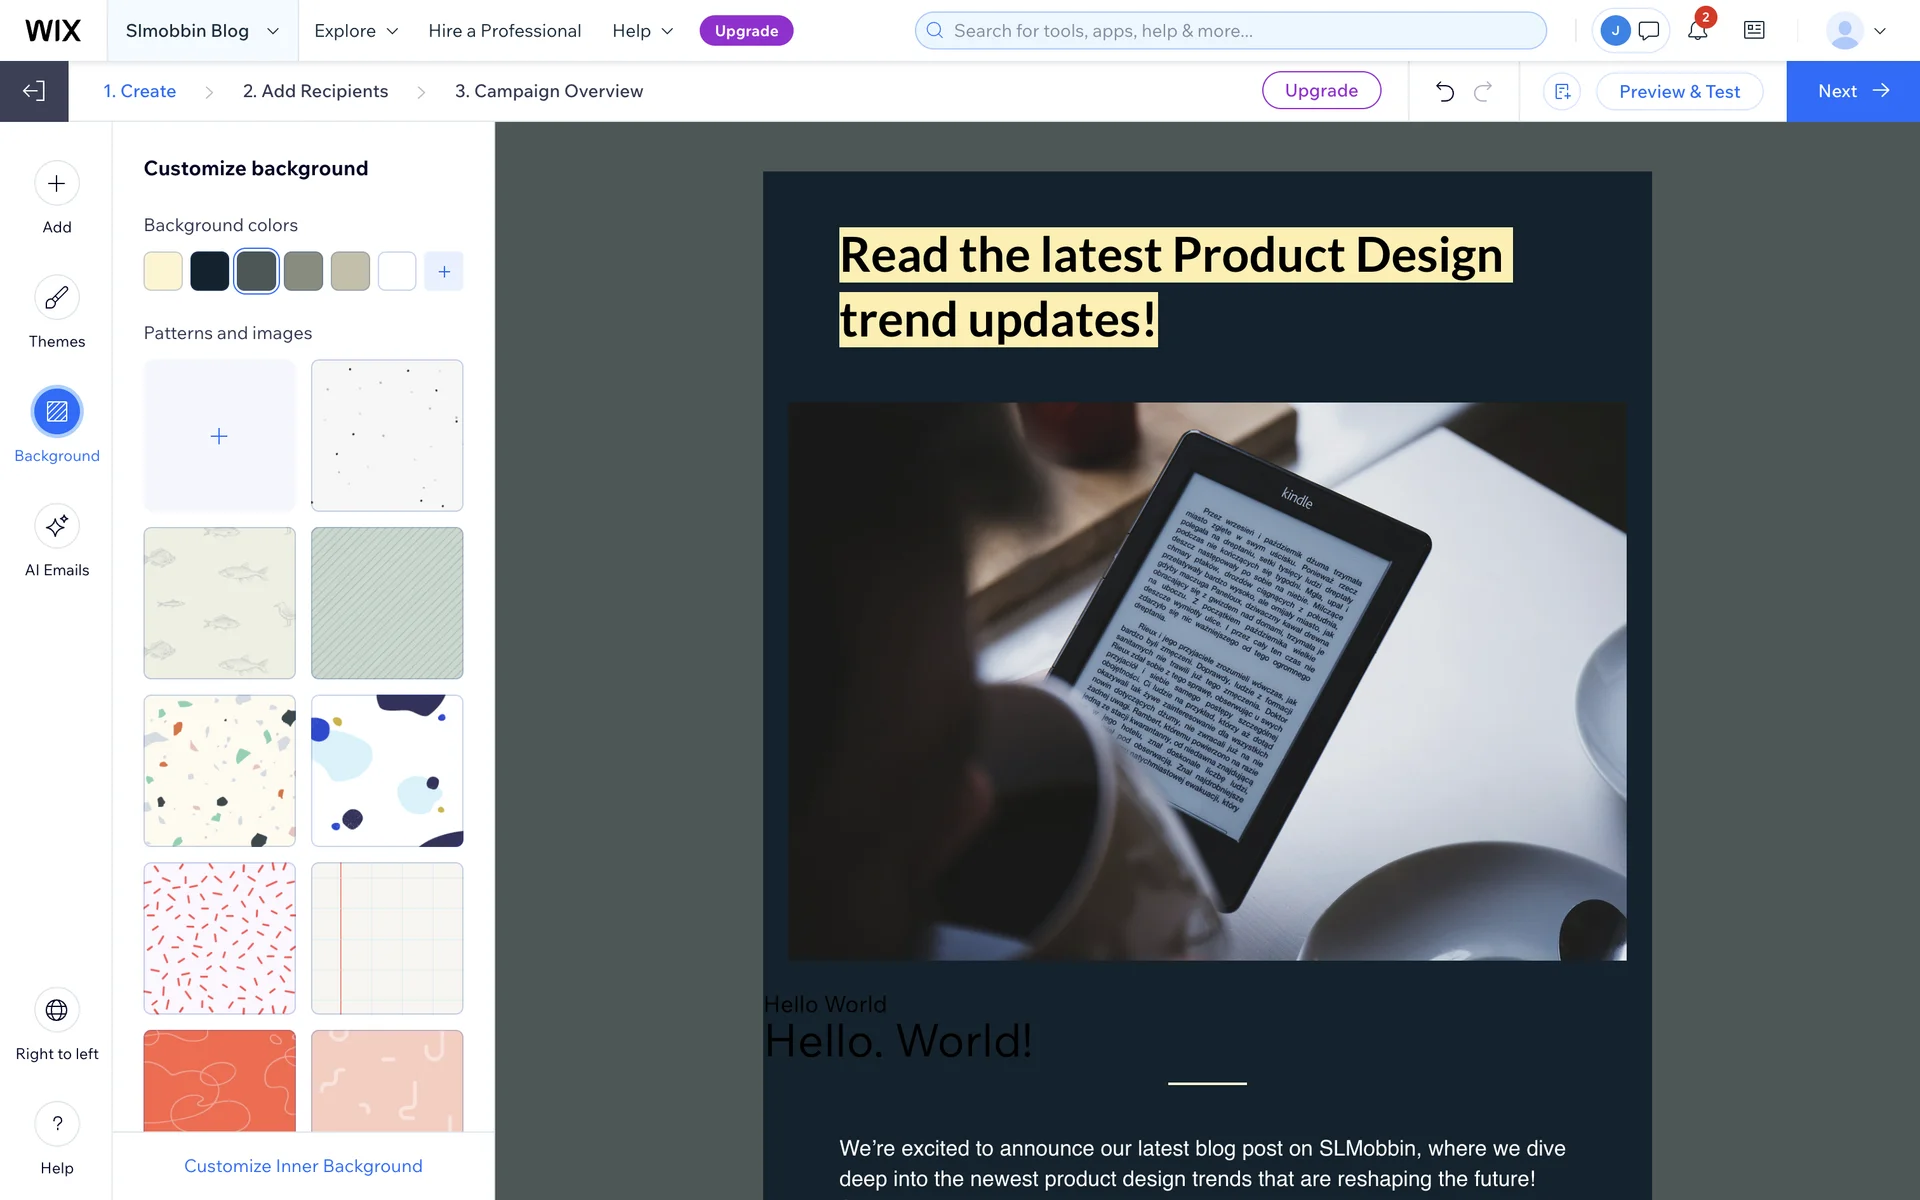Click the exit editor back icon
This screenshot has width=1920, height=1200.
pyautogui.click(x=34, y=91)
